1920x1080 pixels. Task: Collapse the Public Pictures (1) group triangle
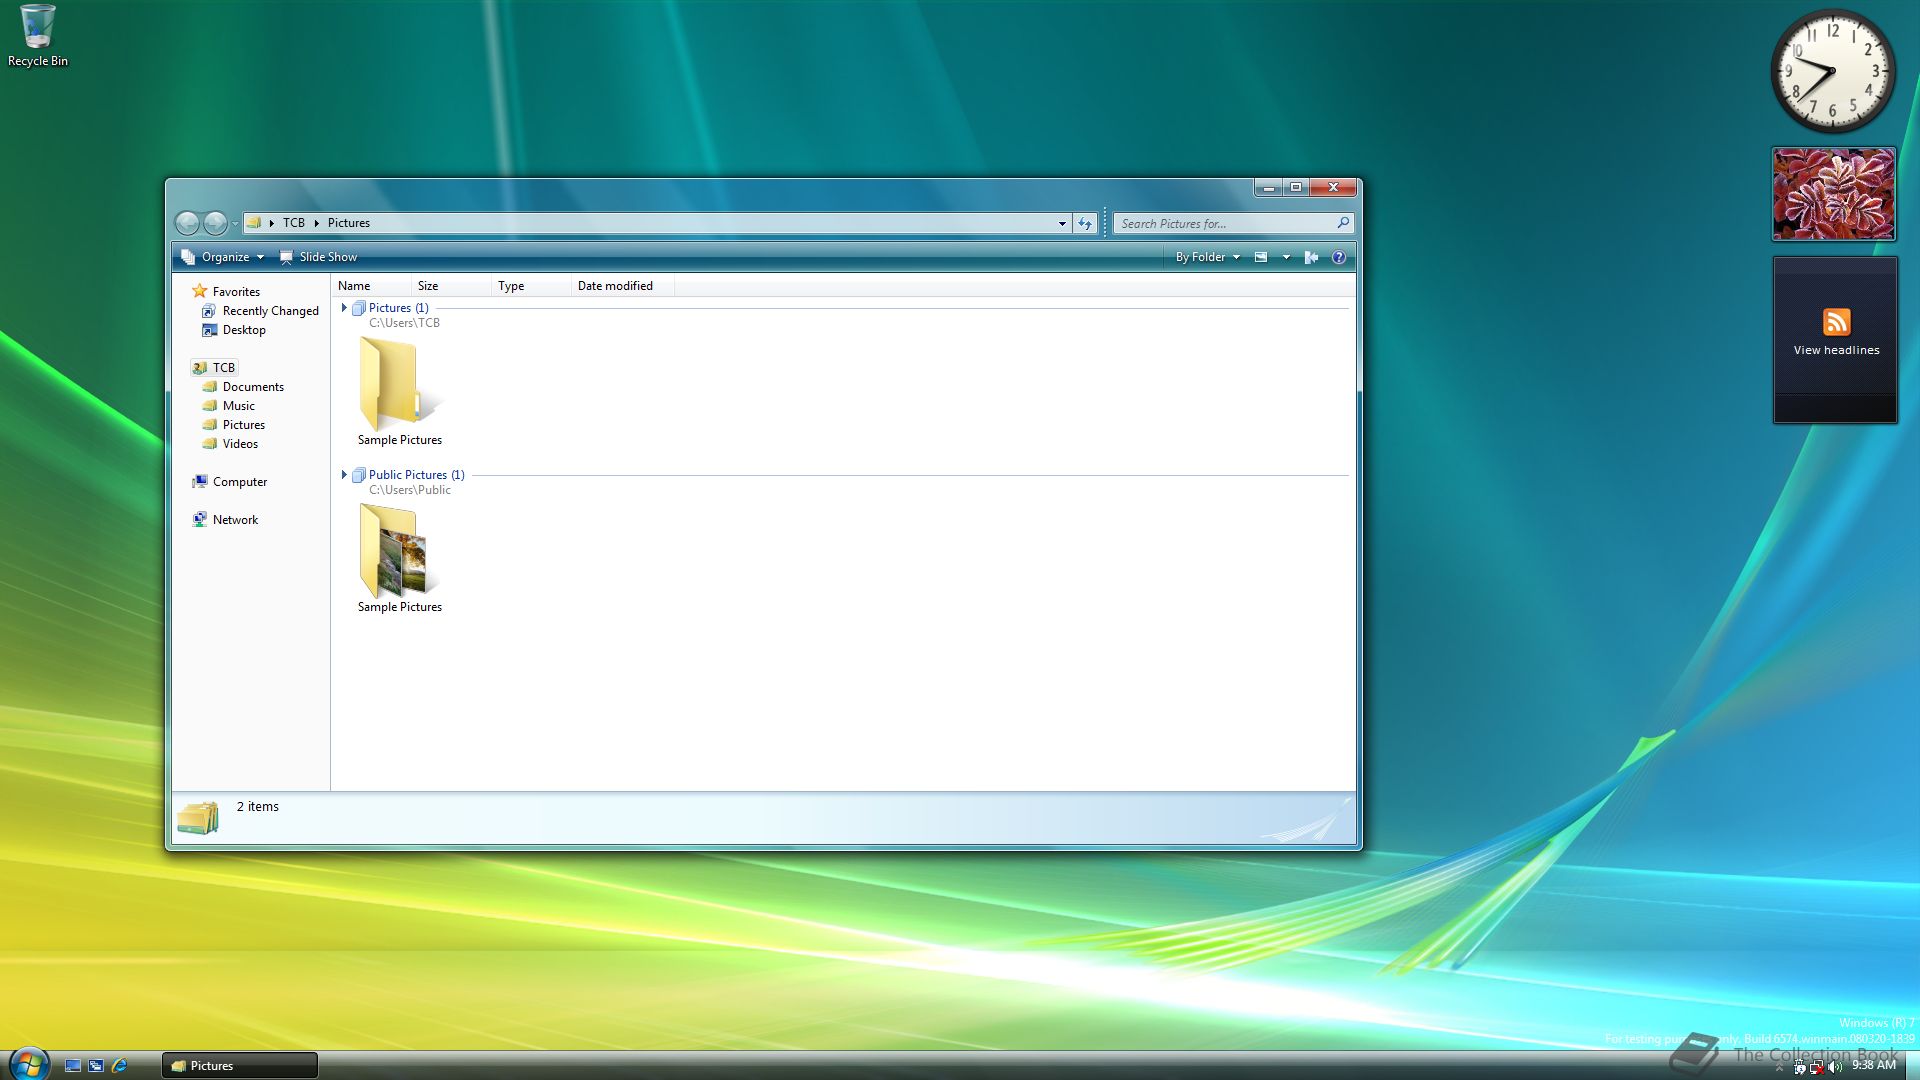click(x=344, y=475)
